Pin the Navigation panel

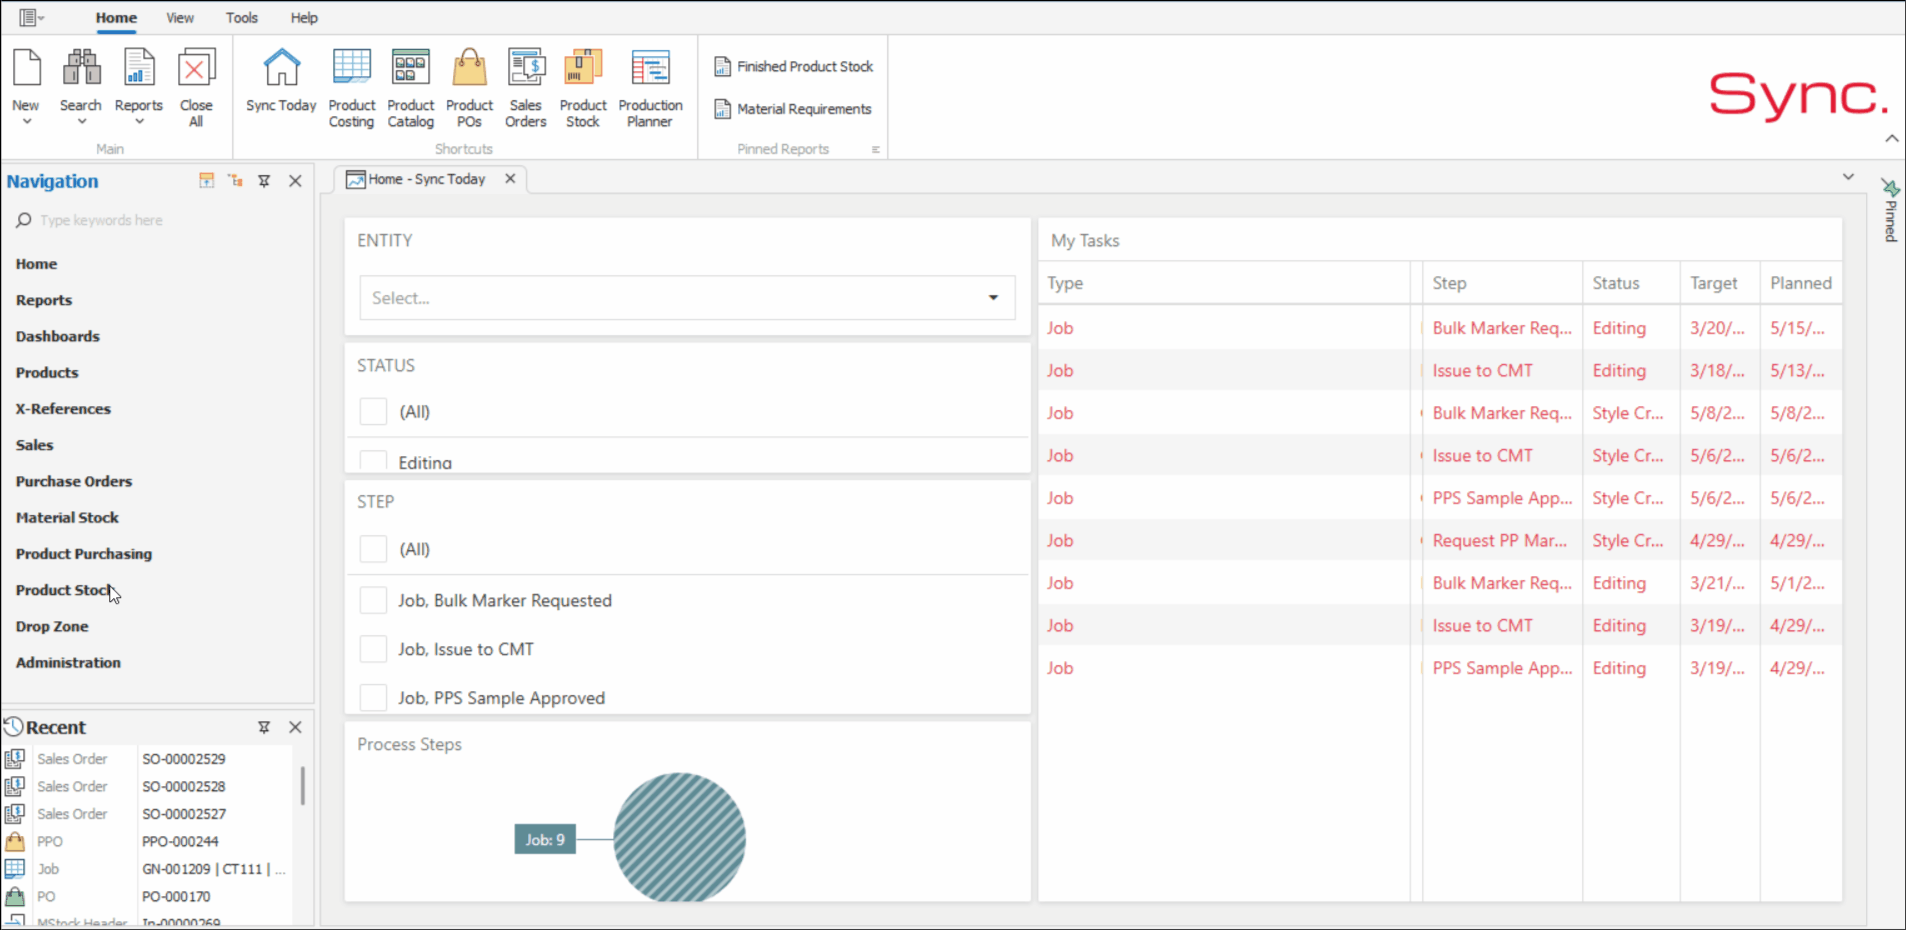[264, 181]
